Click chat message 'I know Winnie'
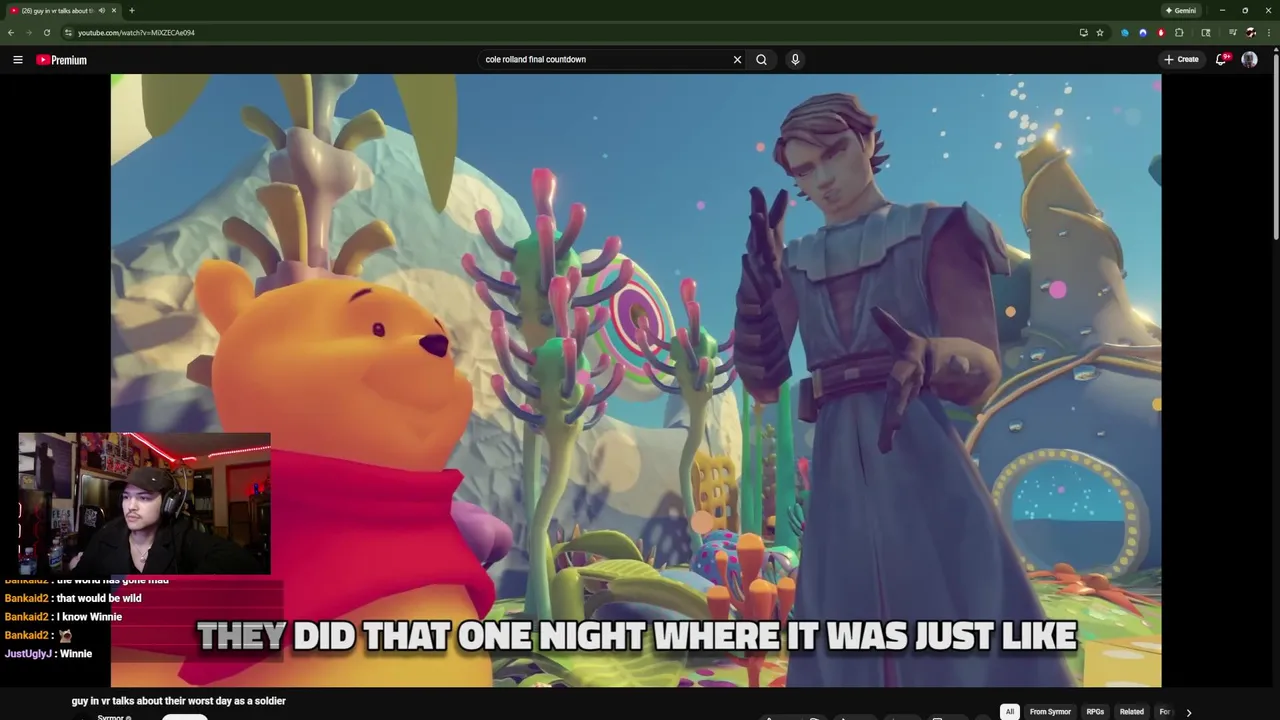The width and height of the screenshot is (1280, 720). point(89,617)
